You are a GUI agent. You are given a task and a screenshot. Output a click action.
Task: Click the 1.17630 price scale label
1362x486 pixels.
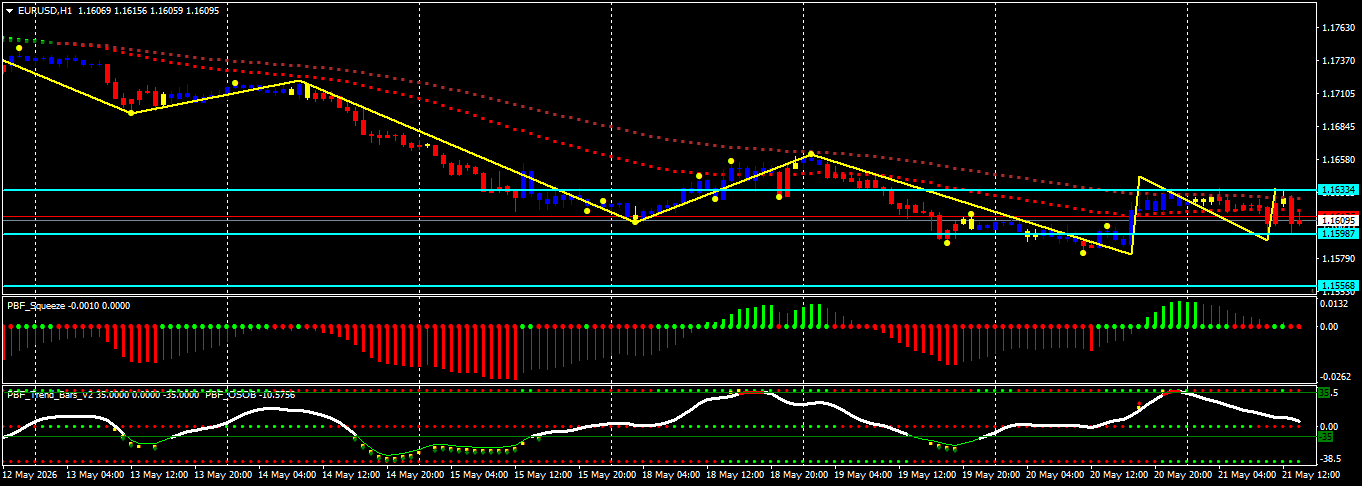point(1337,28)
